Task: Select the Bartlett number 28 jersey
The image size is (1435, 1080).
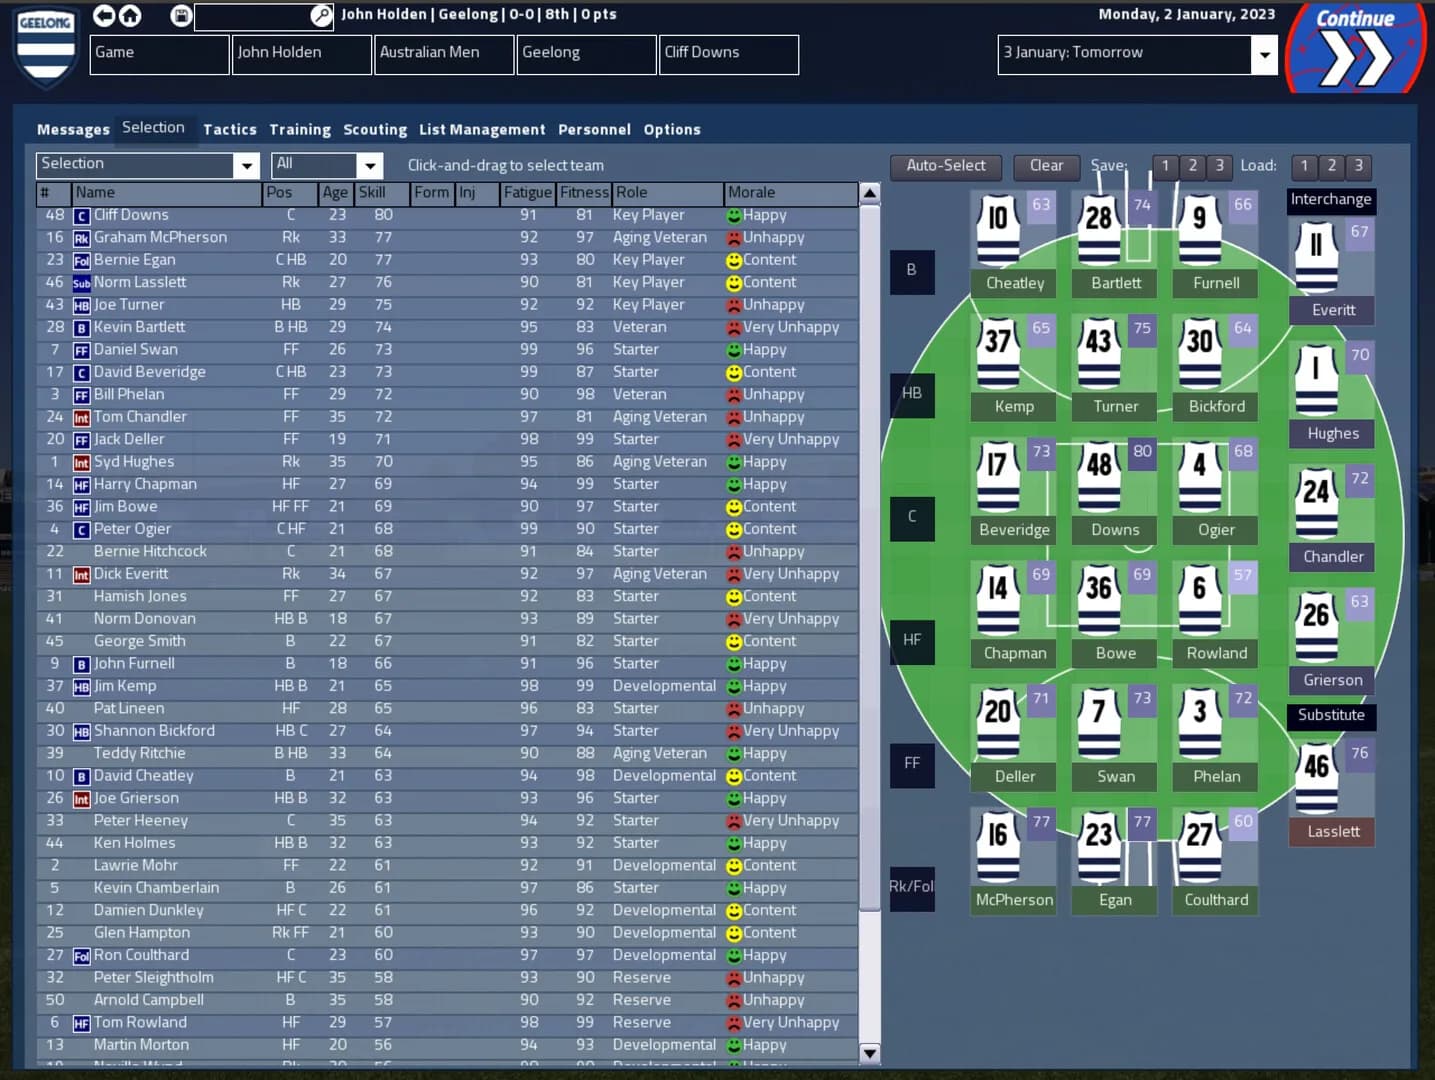Action: pyautogui.click(x=1099, y=230)
